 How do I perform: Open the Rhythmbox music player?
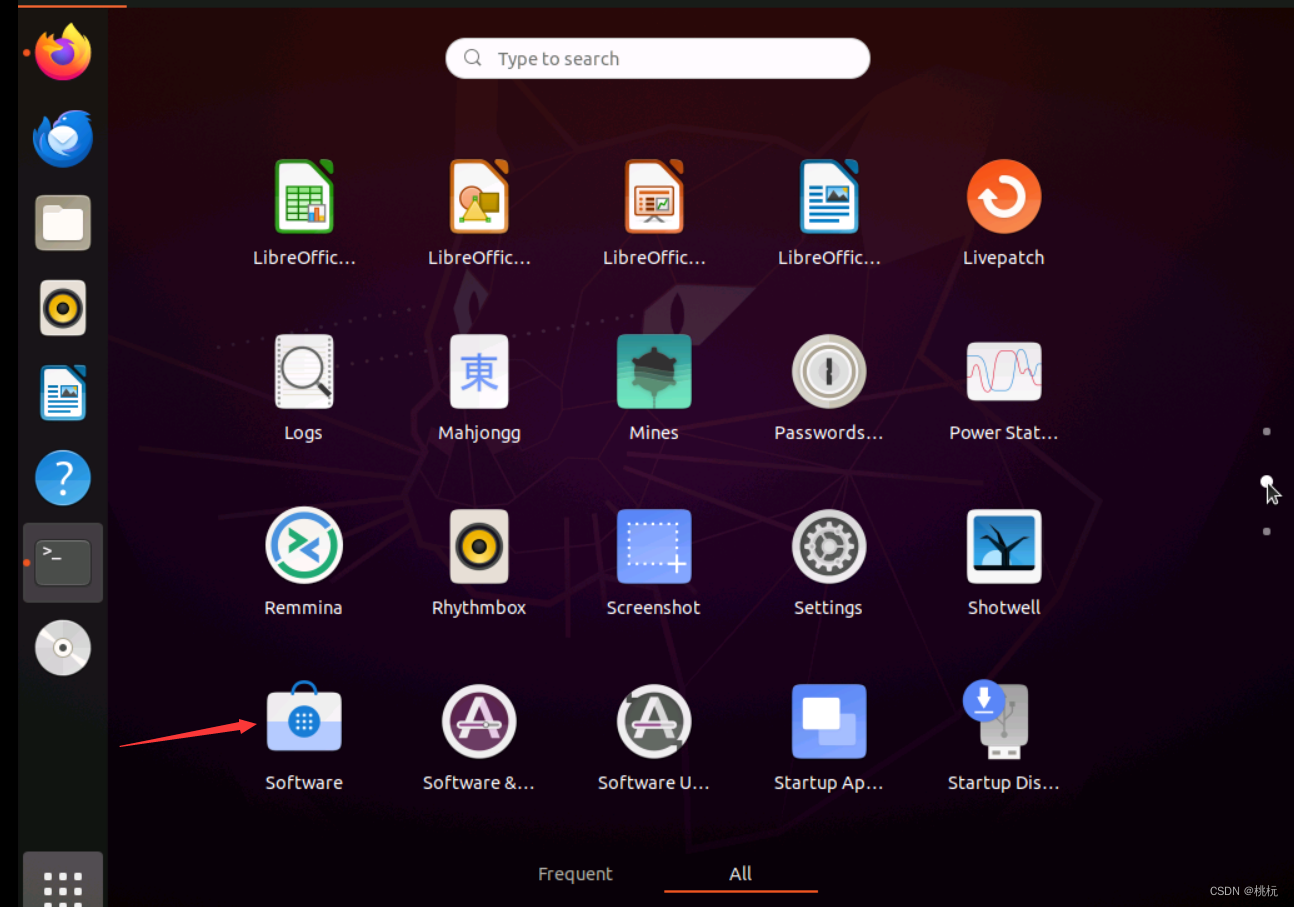pyautogui.click(x=479, y=546)
